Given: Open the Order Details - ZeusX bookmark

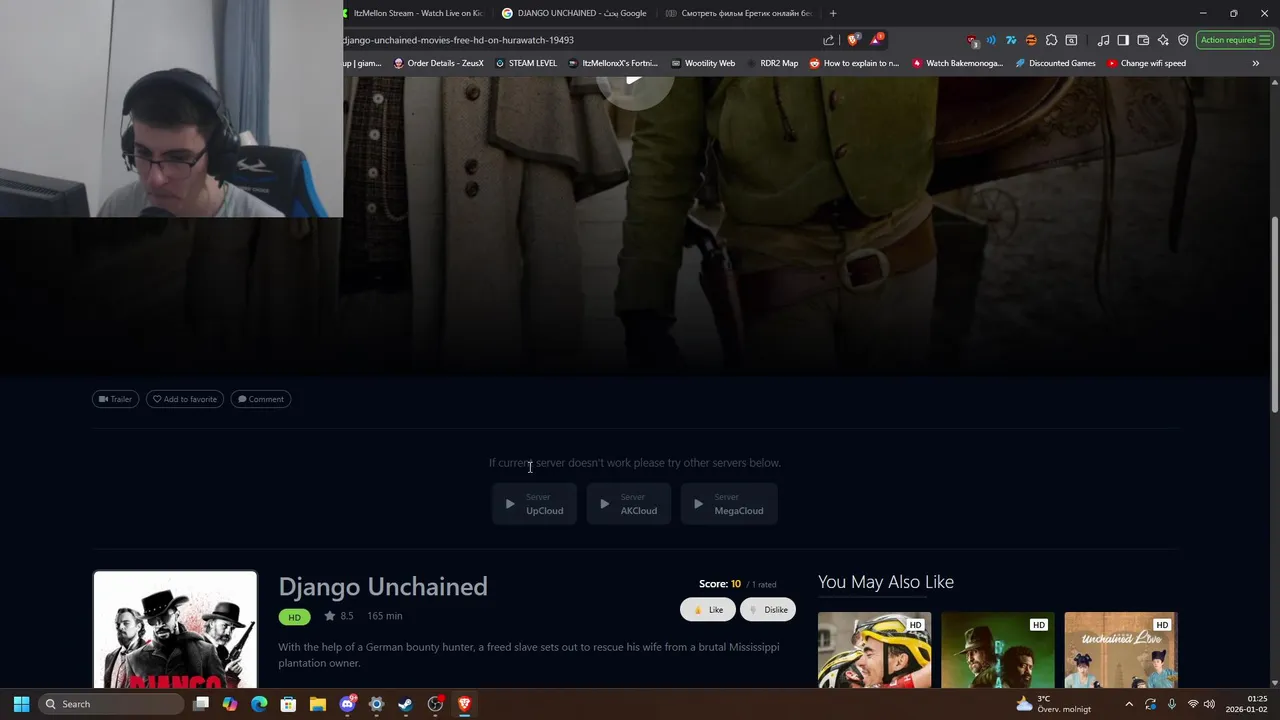Looking at the screenshot, I should pyautogui.click(x=439, y=63).
